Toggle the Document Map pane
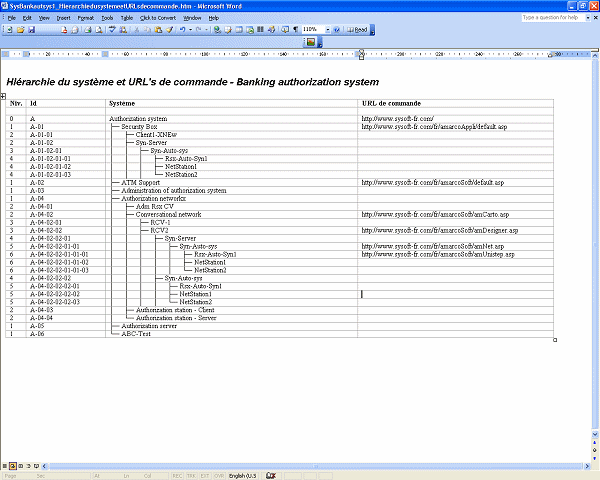 coord(285,29)
